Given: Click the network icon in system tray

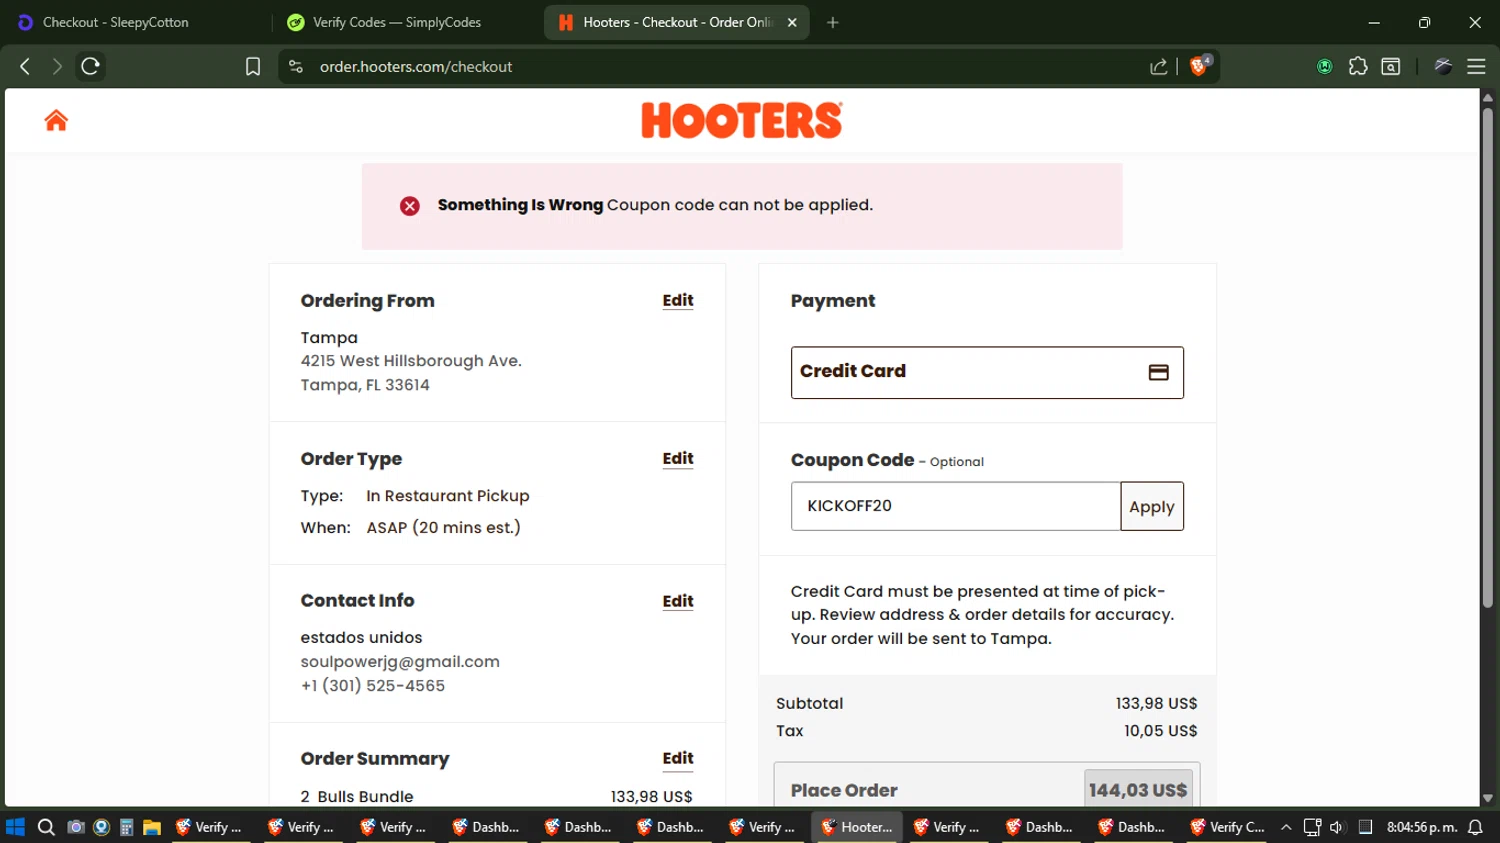Looking at the screenshot, I should (x=1312, y=827).
